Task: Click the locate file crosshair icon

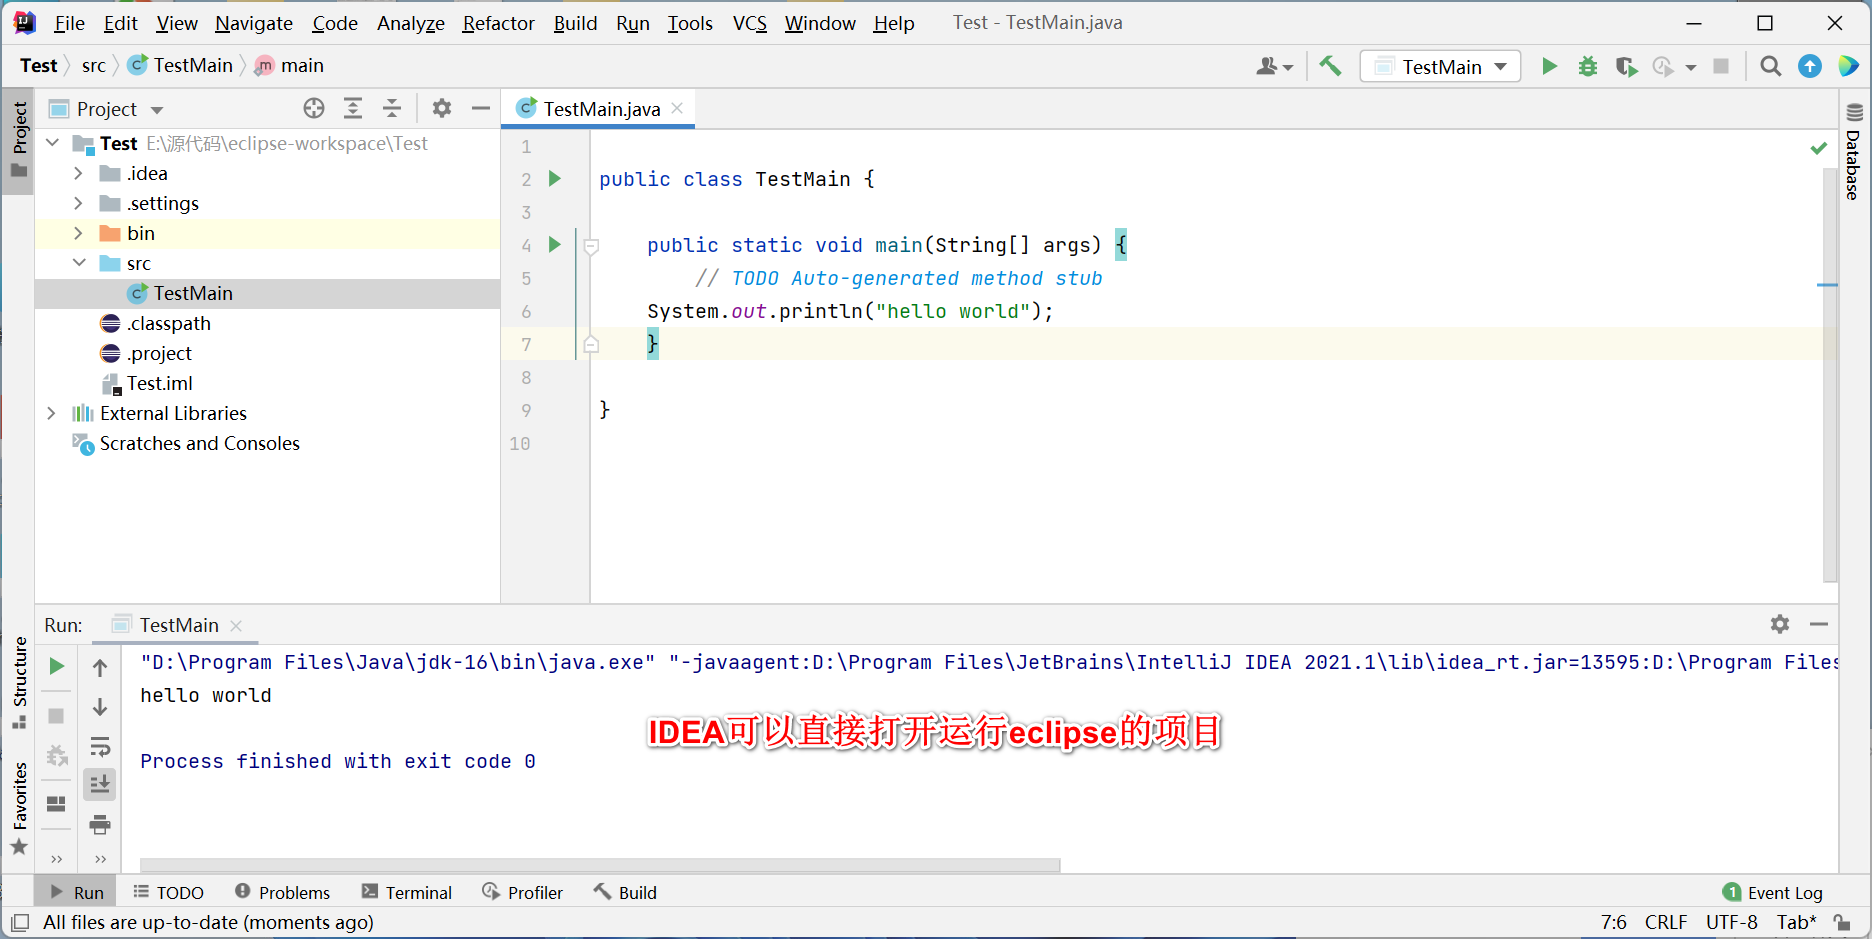Action: pos(314,108)
